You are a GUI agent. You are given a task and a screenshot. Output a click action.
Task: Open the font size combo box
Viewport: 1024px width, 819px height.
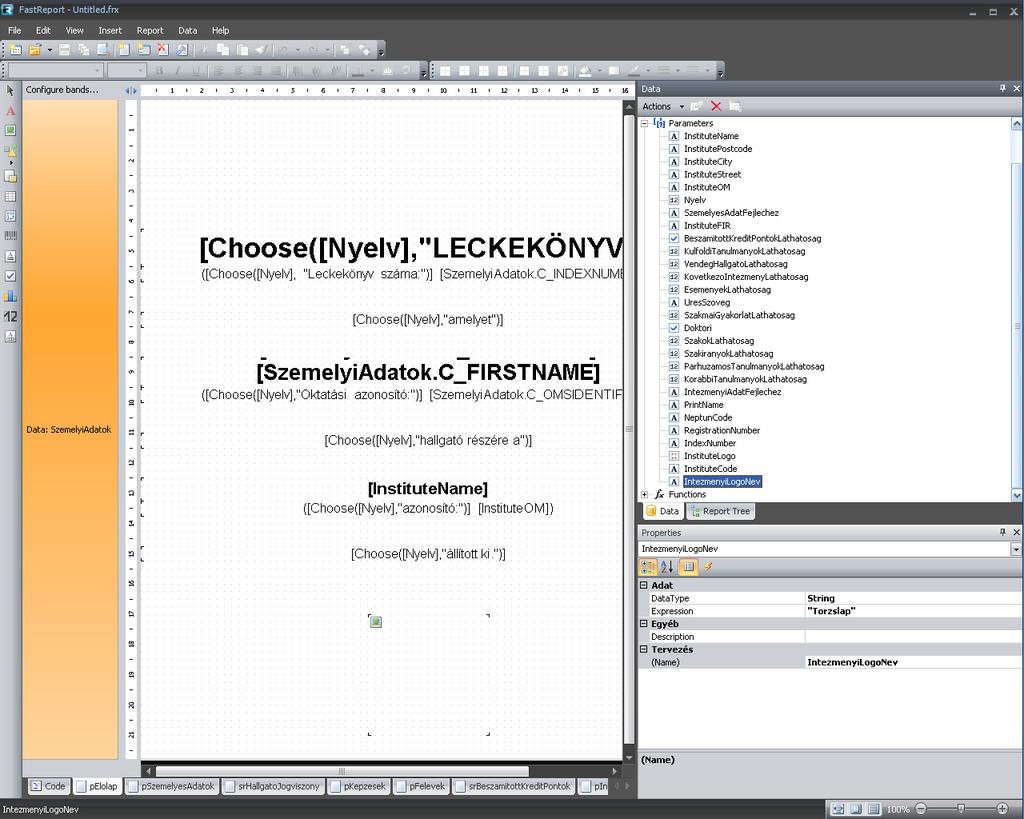click(126, 71)
